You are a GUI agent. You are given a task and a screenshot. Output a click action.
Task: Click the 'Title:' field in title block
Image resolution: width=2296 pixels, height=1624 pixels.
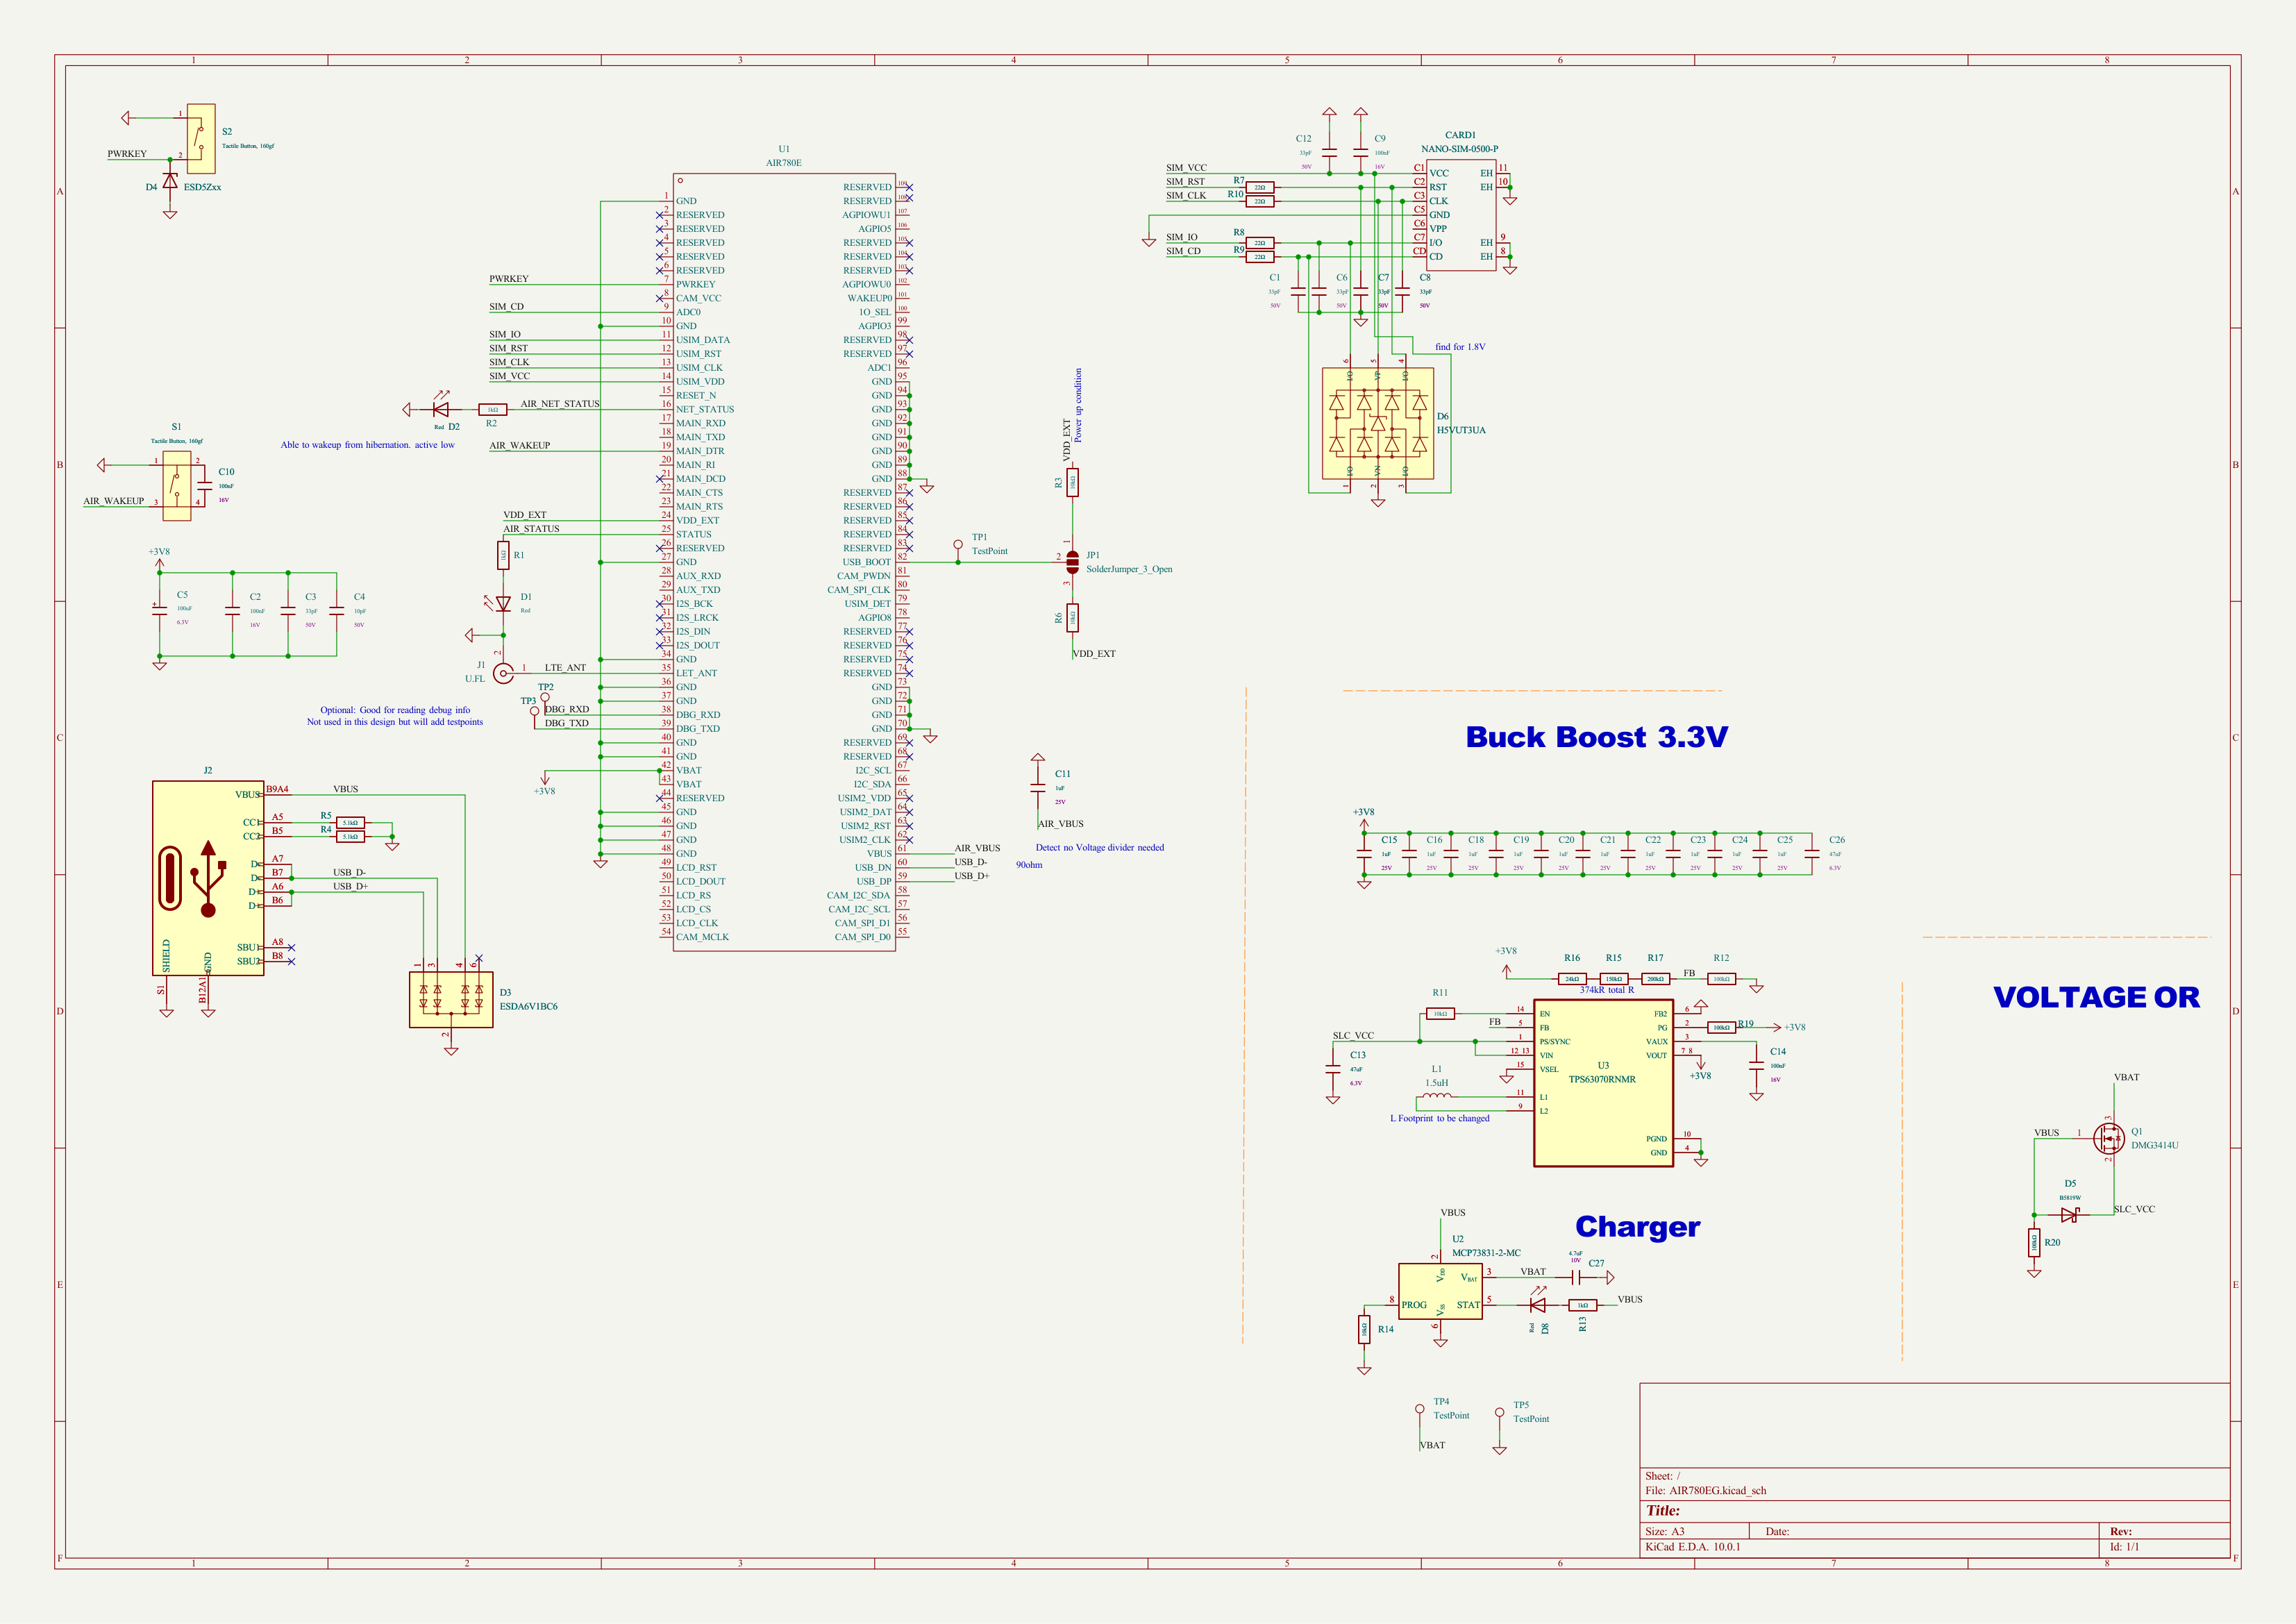pyautogui.click(x=1663, y=1511)
